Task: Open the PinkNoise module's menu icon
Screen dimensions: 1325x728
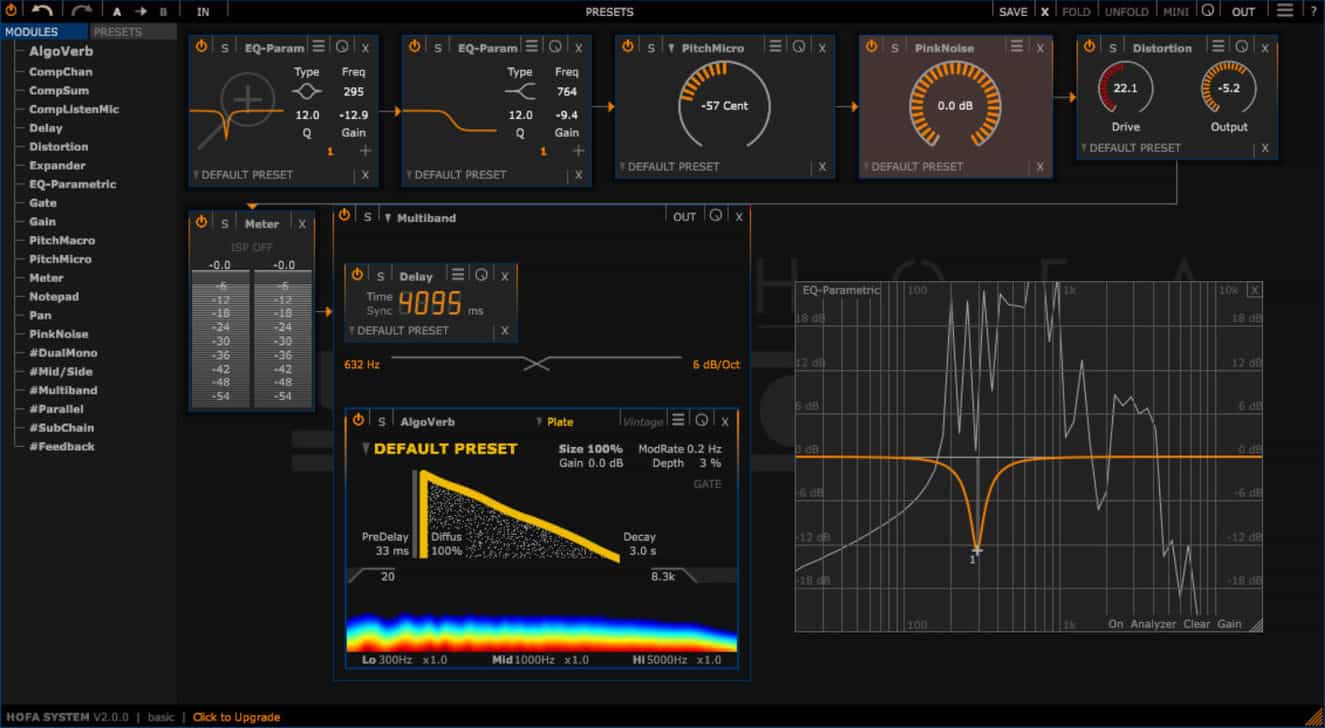Action: [x=1016, y=47]
